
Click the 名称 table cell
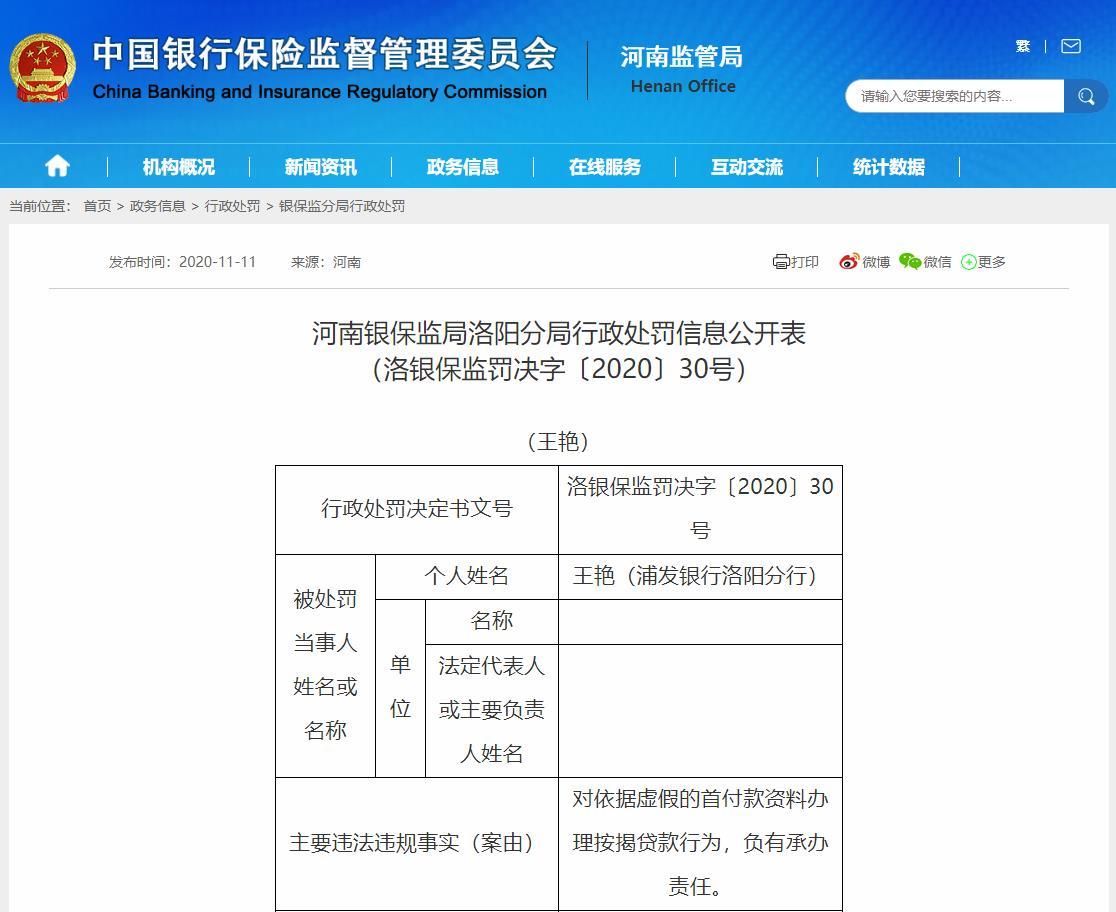[x=492, y=622]
